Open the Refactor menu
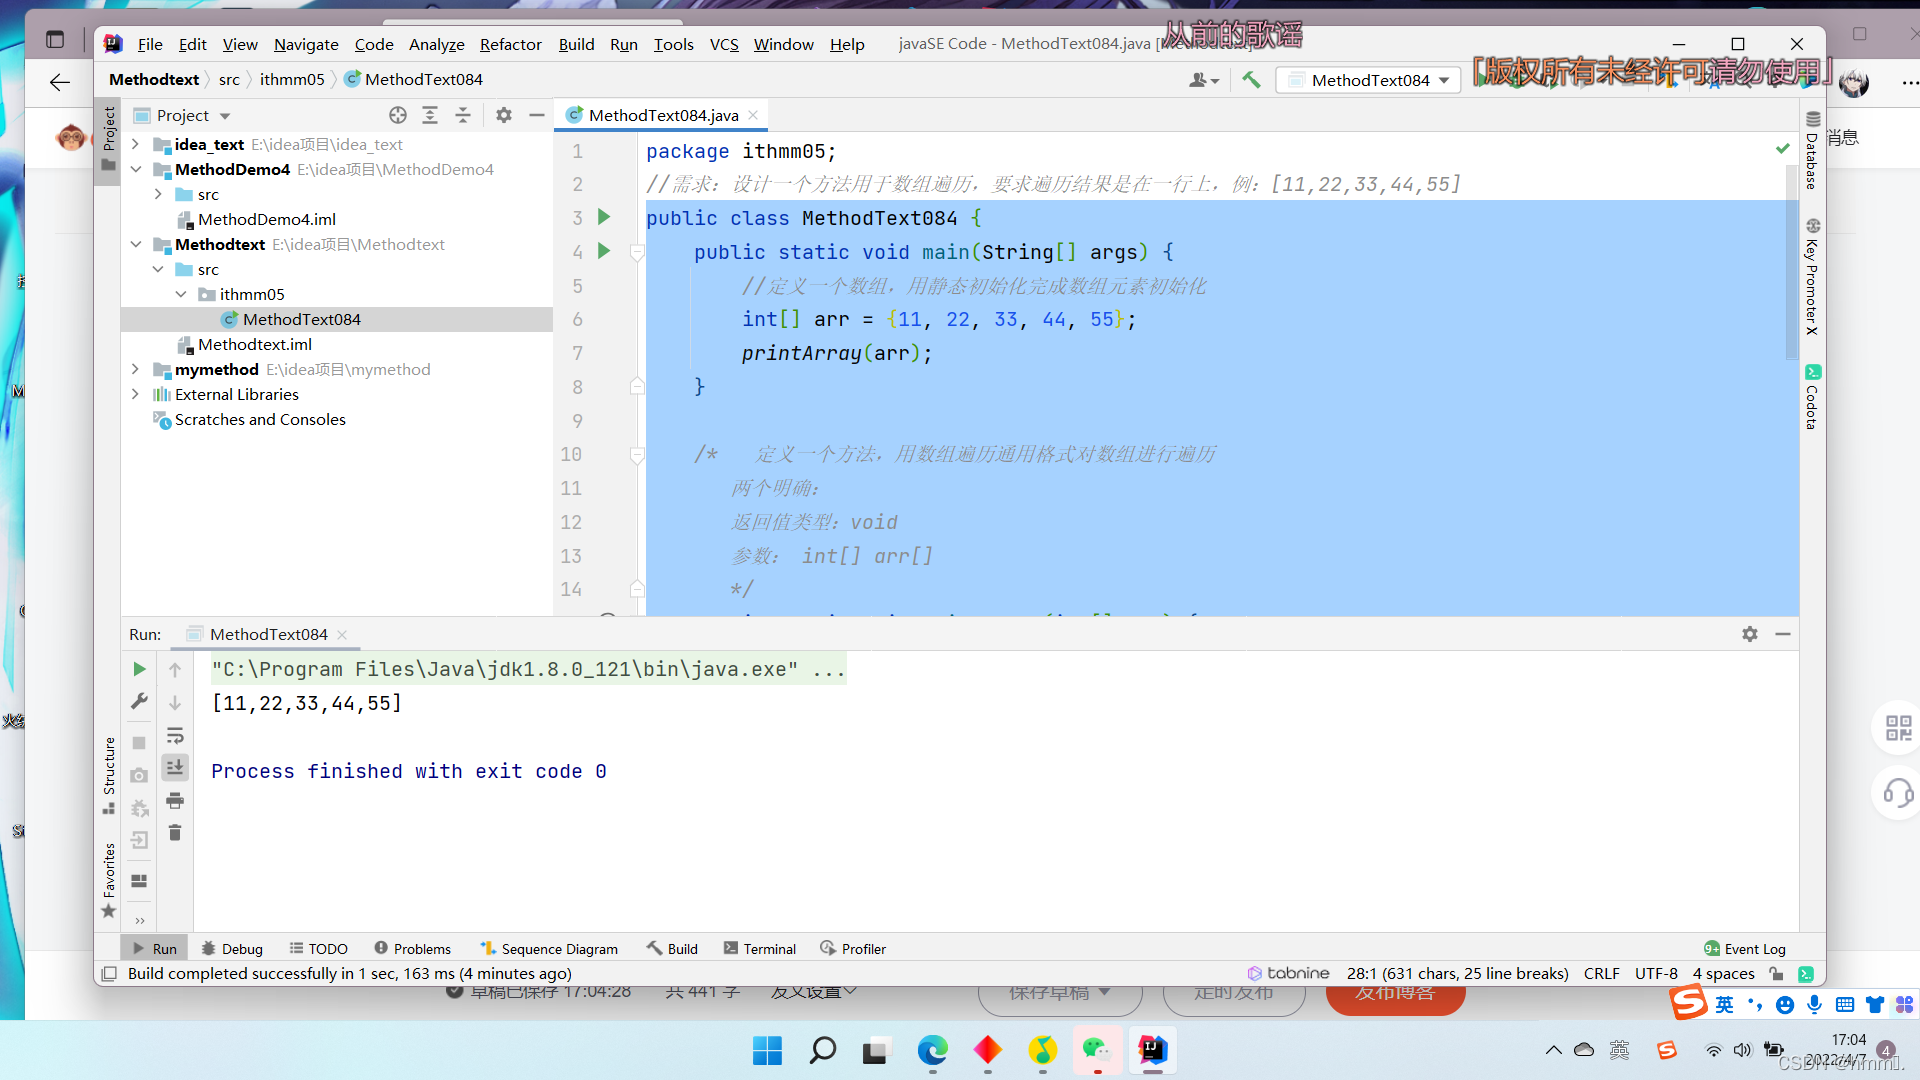 (510, 44)
